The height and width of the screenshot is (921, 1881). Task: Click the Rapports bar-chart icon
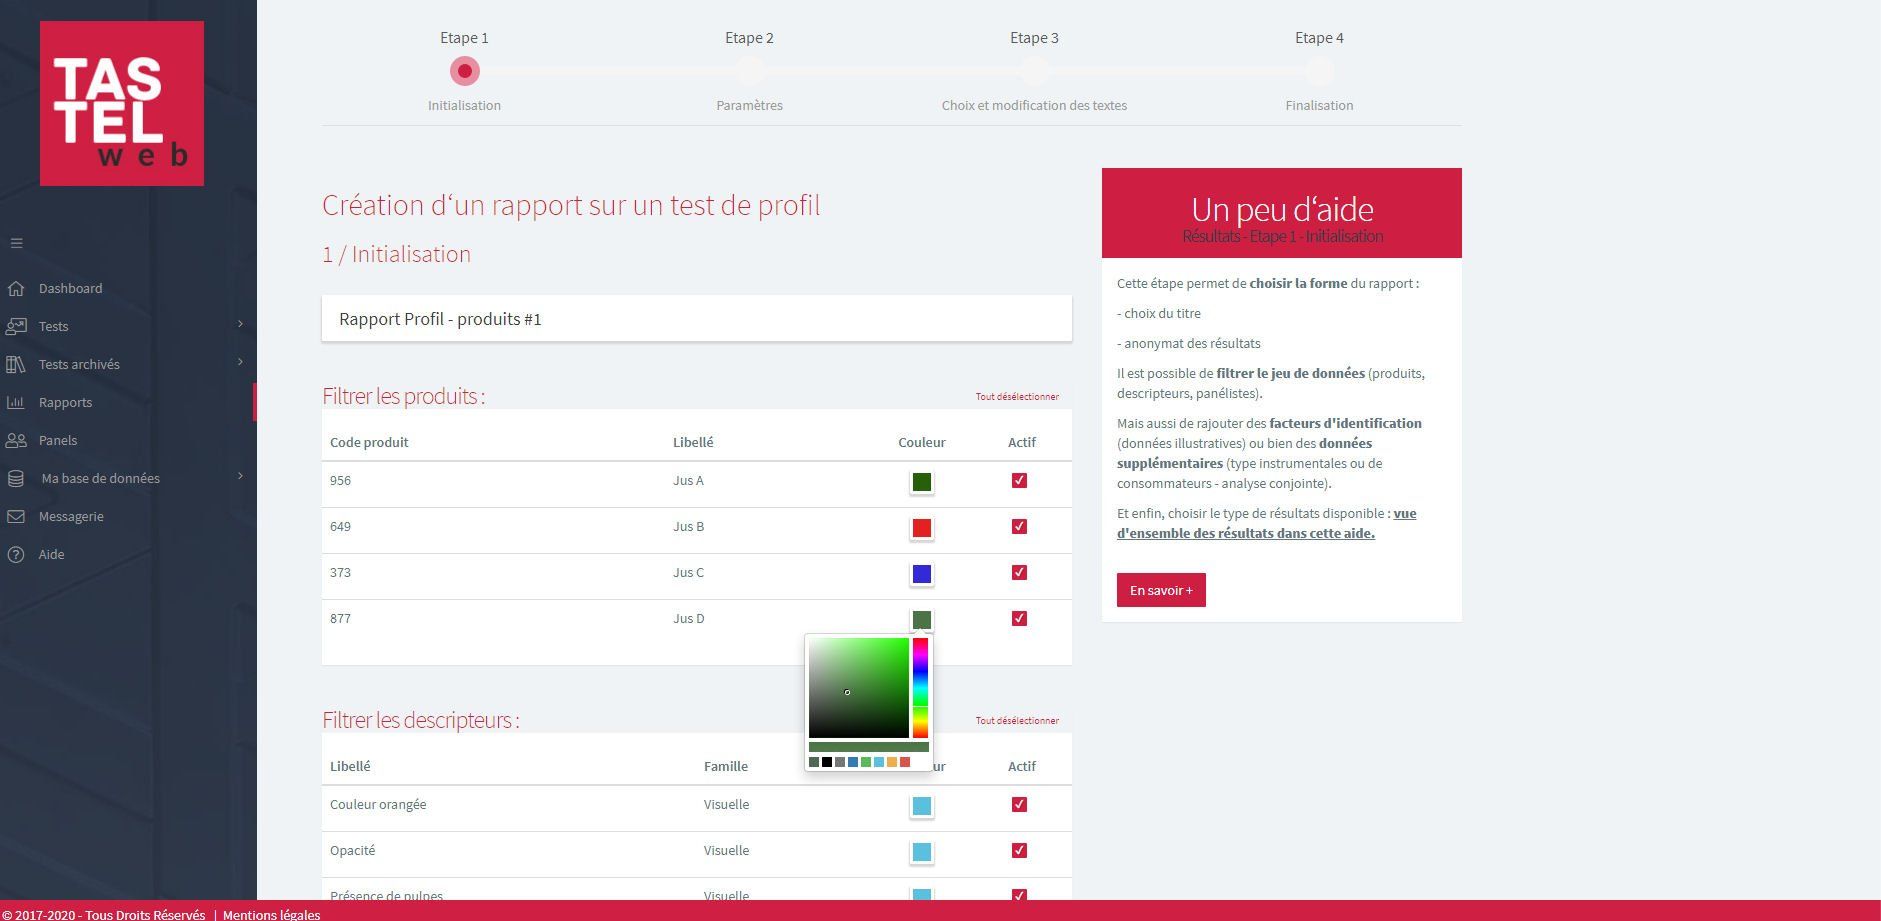(15, 402)
